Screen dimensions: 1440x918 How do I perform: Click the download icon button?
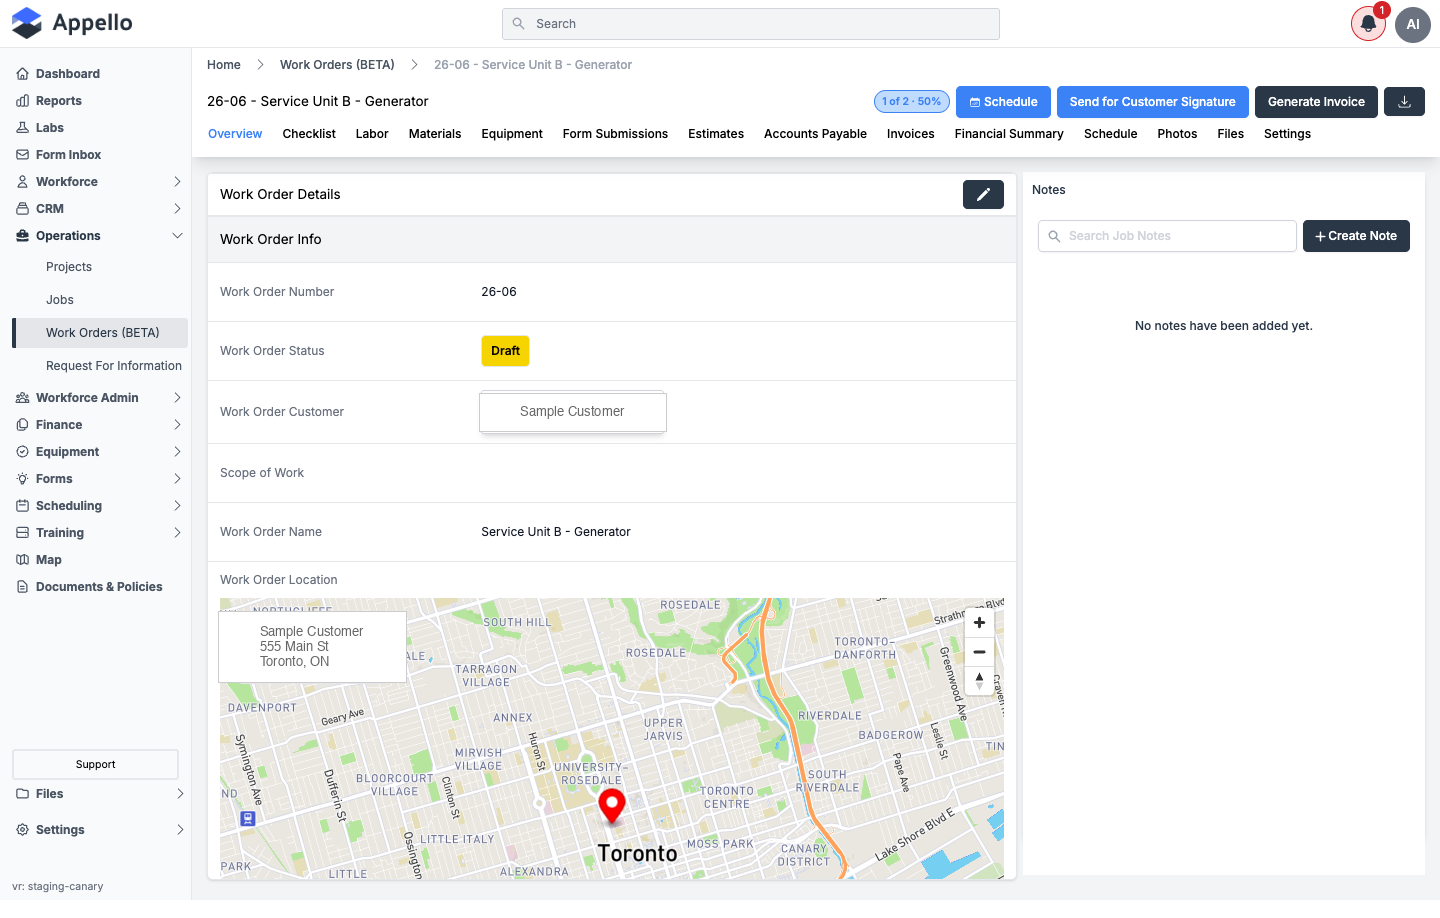click(x=1404, y=102)
